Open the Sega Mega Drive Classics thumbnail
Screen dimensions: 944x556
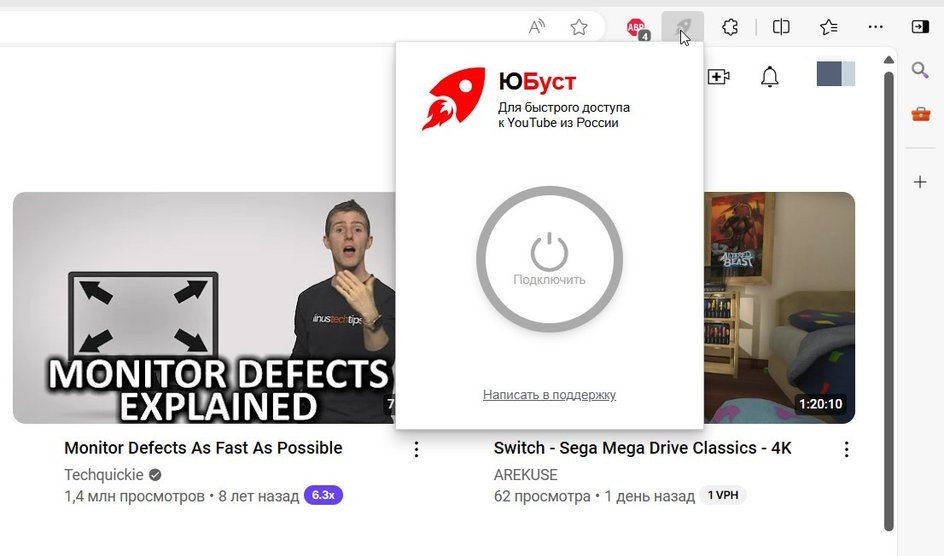click(x=779, y=307)
